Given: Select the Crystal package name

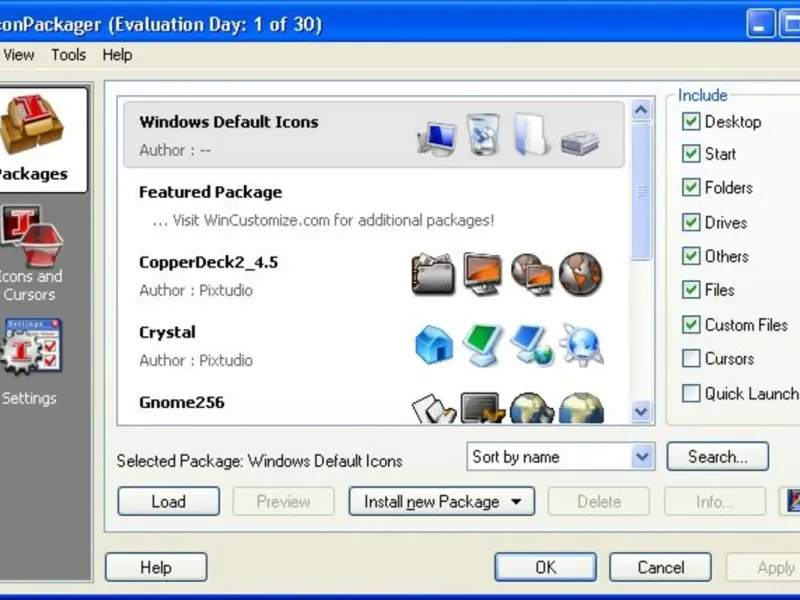Looking at the screenshot, I should 167,332.
